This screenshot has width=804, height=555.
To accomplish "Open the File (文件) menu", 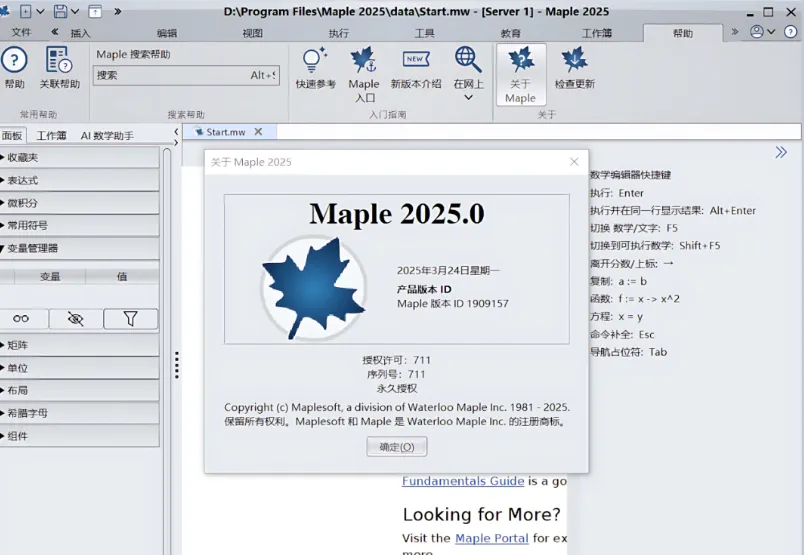I will [x=21, y=32].
